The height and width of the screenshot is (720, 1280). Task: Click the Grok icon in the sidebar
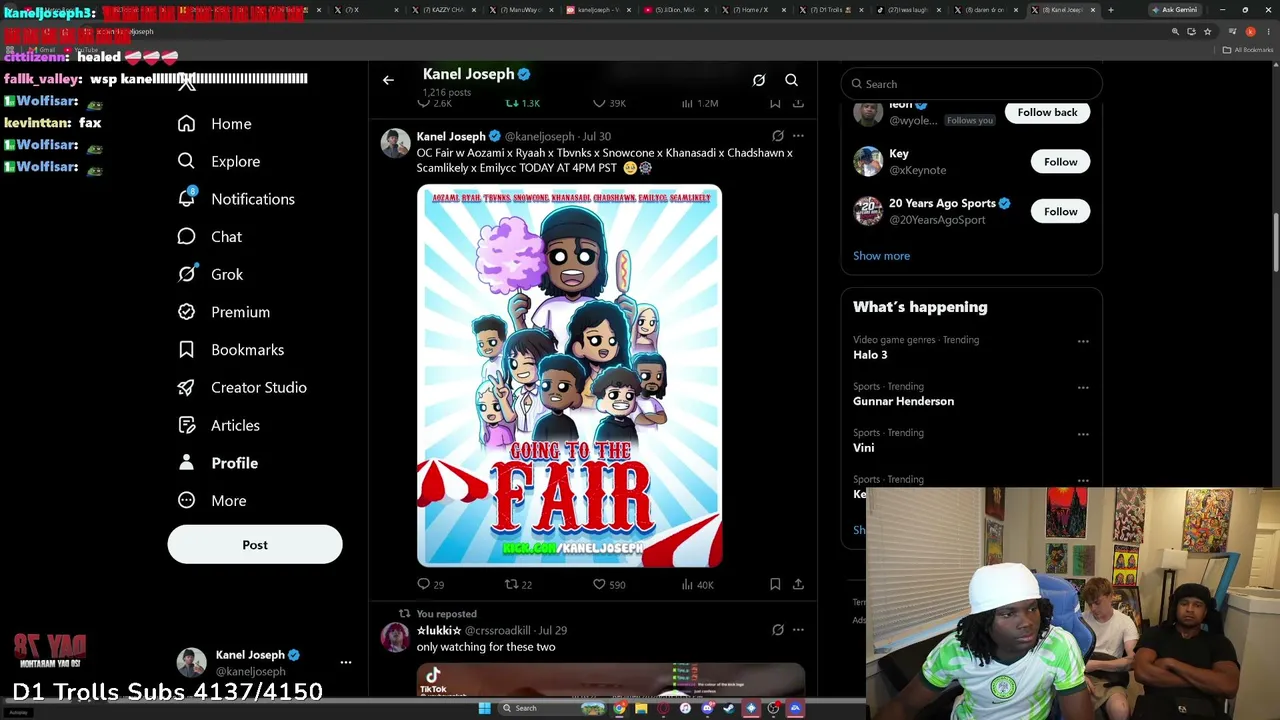click(x=186, y=274)
